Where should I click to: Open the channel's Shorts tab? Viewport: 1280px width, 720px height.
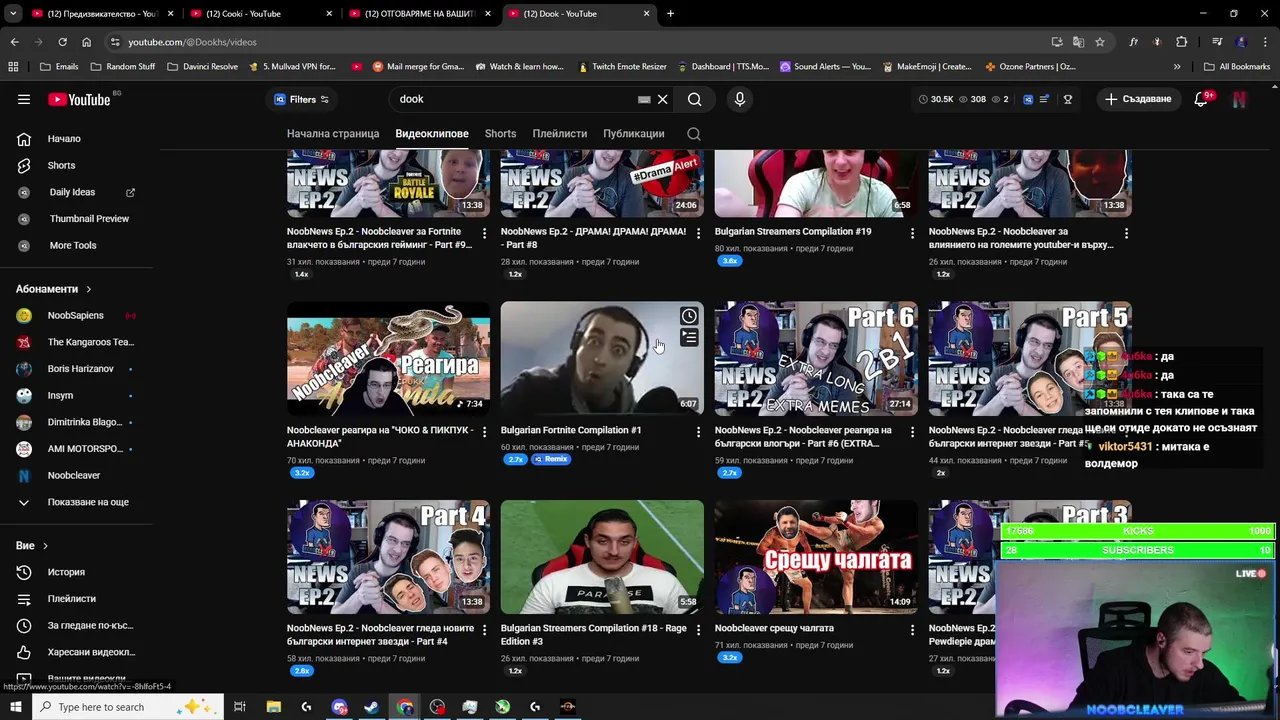(500, 134)
